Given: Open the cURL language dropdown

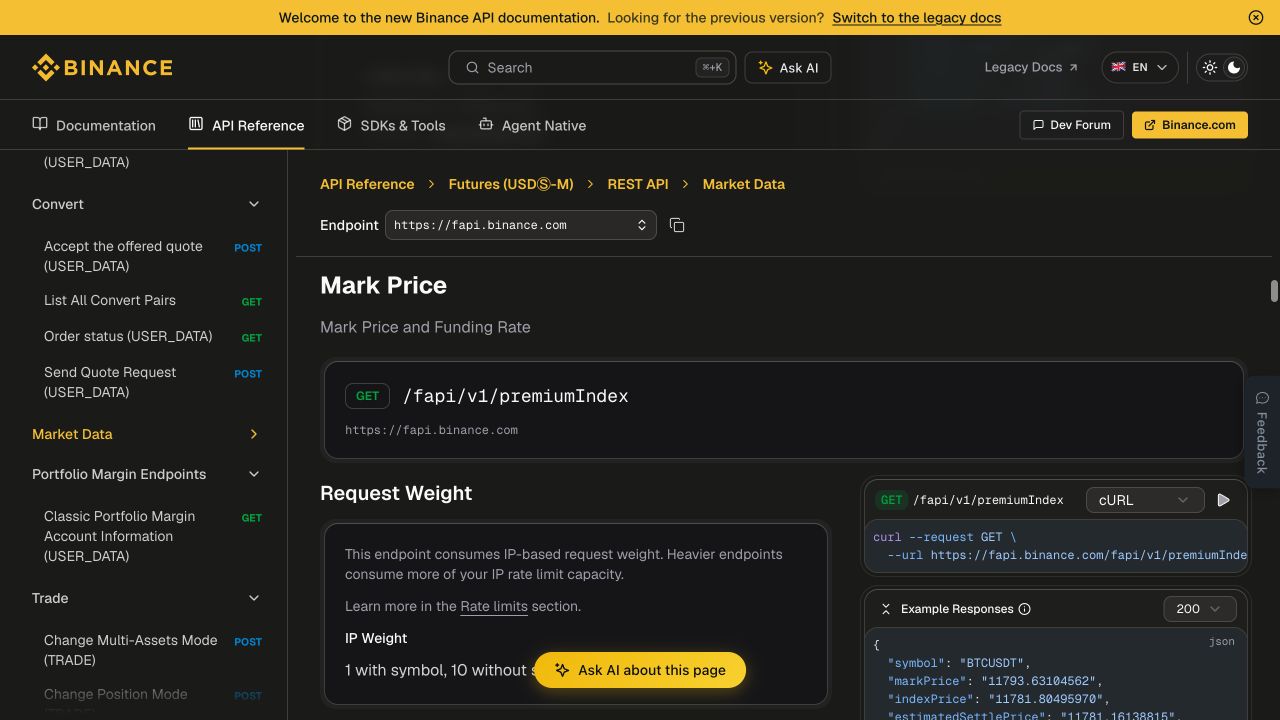Looking at the screenshot, I should [1145, 500].
